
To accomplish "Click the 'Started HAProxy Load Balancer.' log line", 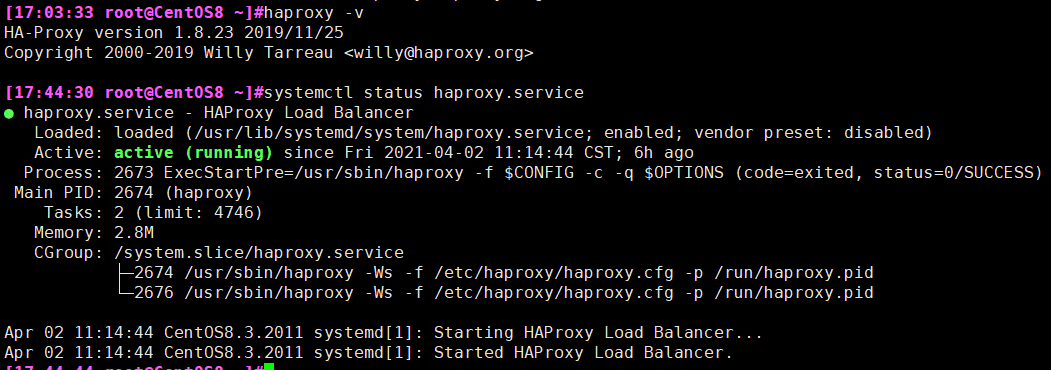I will click(369, 353).
